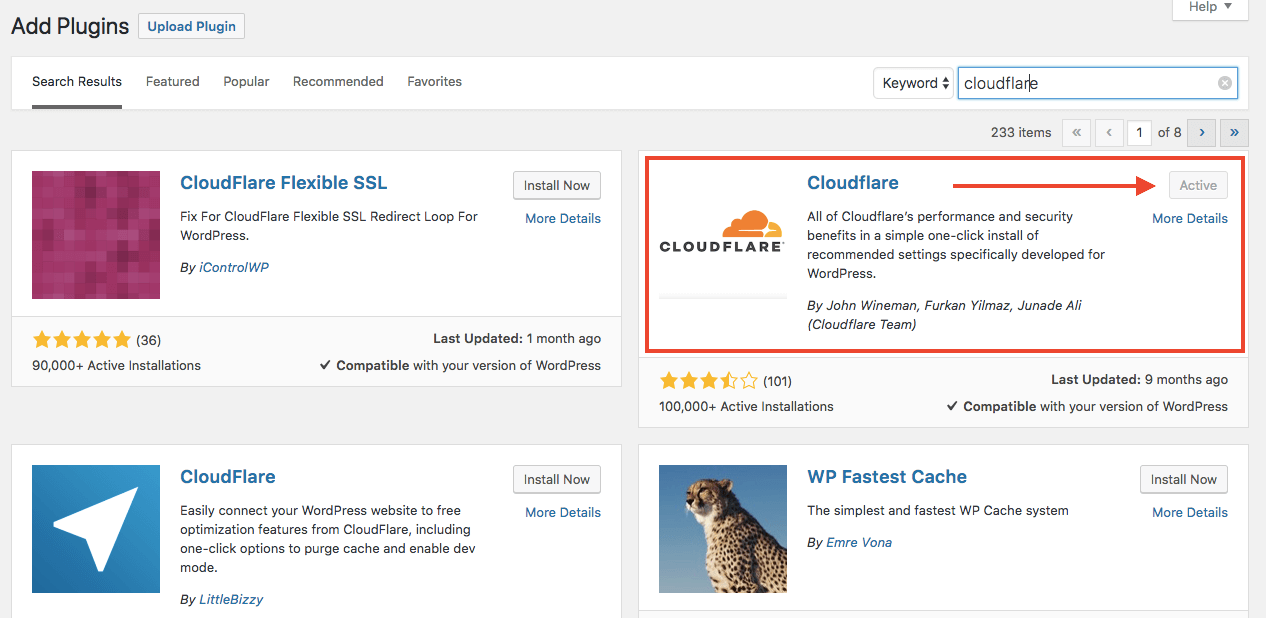Image resolution: width=1266 pixels, height=618 pixels.
Task: Open the CloudFlare title by LittleBizzy
Action: tap(228, 477)
